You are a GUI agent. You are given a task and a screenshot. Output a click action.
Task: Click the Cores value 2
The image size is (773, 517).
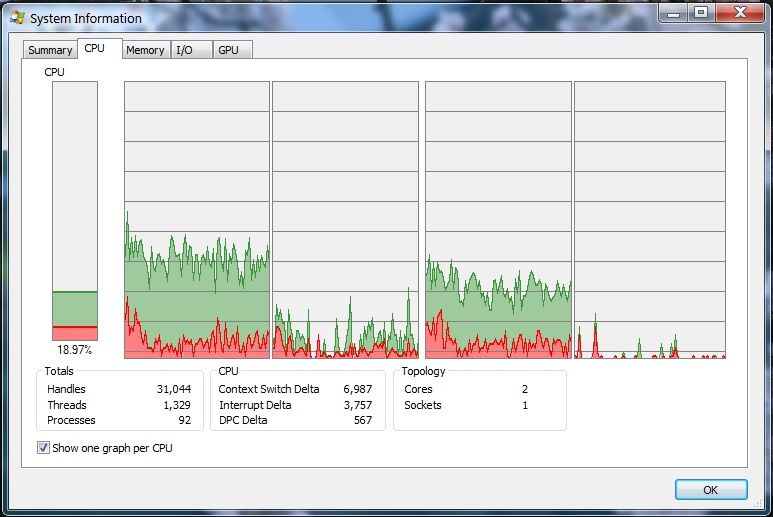coord(525,389)
